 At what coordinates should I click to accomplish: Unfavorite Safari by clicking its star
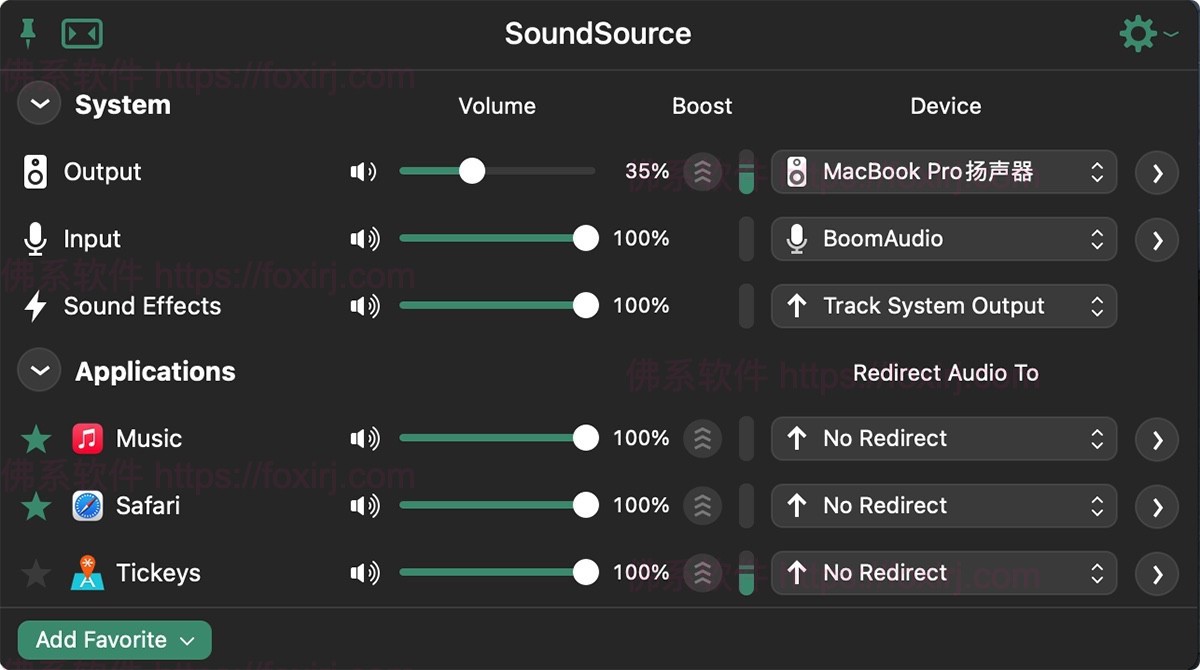(36, 506)
